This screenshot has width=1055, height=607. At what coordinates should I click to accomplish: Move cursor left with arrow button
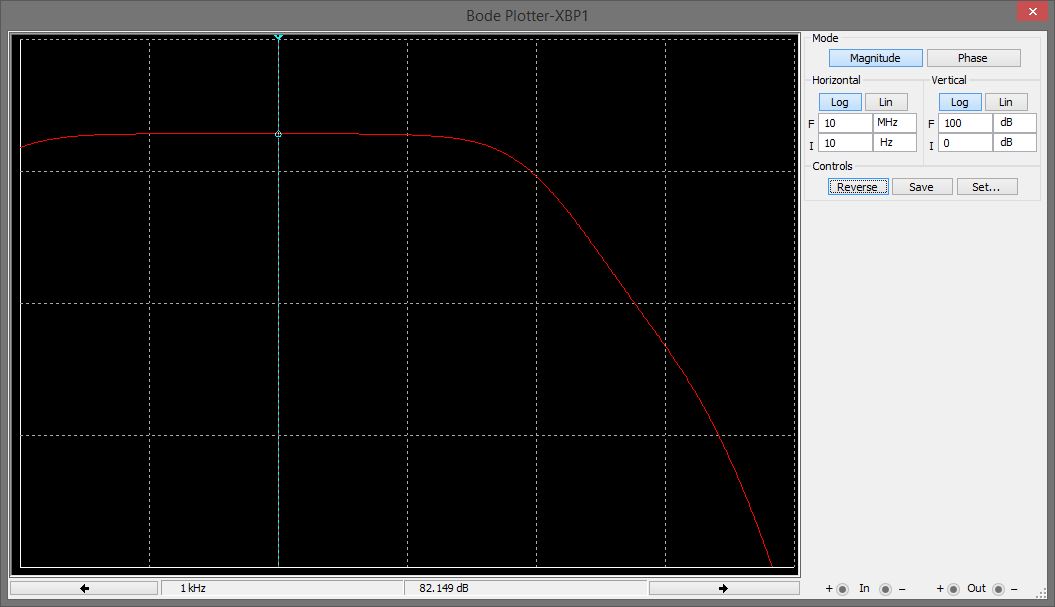tap(84, 588)
